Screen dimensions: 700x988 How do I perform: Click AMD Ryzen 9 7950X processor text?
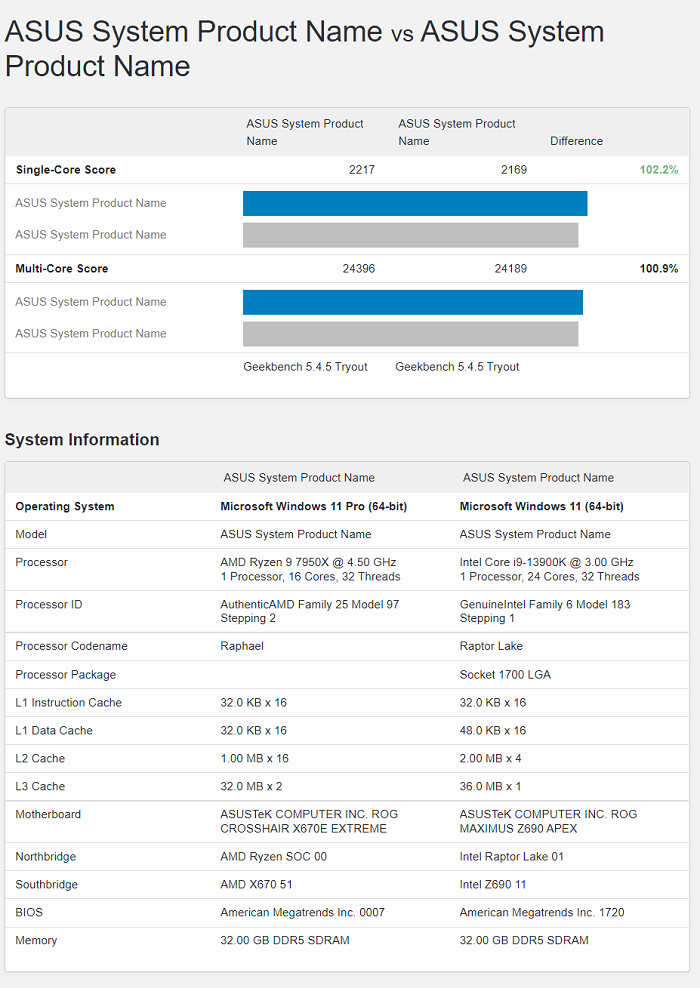click(x=308, y=562)
